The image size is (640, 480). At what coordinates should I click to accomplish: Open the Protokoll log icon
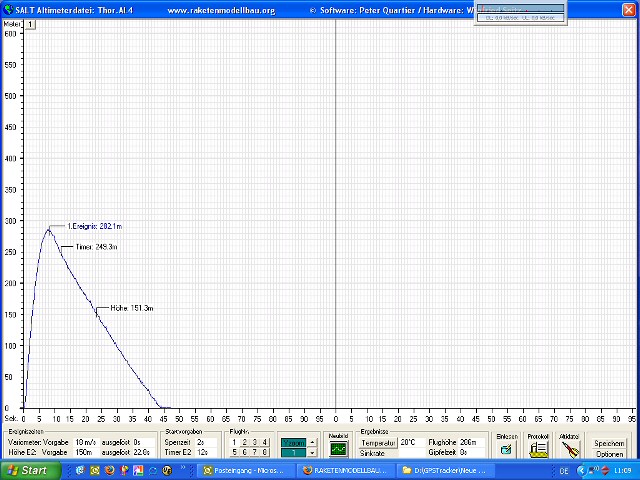point(538,449)
